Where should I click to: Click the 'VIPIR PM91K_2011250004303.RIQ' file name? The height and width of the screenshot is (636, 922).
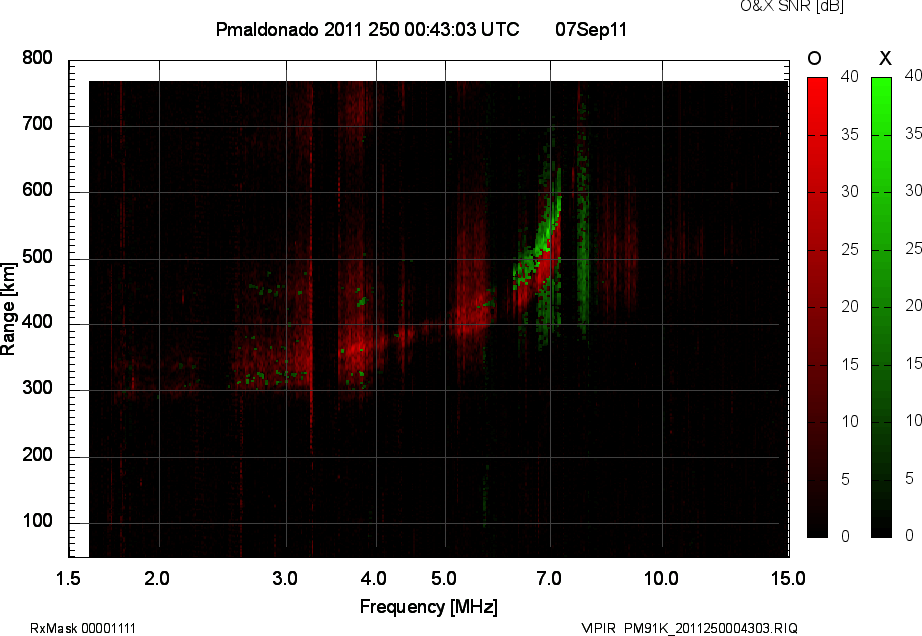tap(689, 628)
